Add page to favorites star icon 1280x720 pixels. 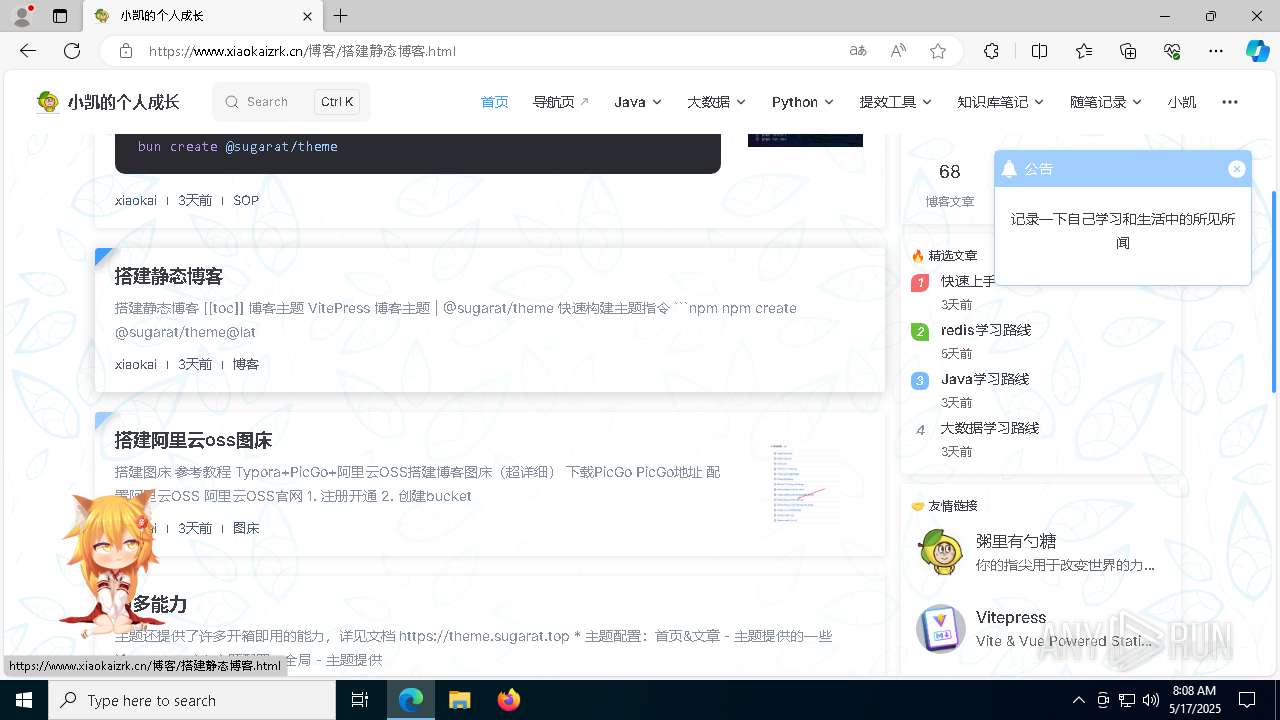click(x=938, y=51)
